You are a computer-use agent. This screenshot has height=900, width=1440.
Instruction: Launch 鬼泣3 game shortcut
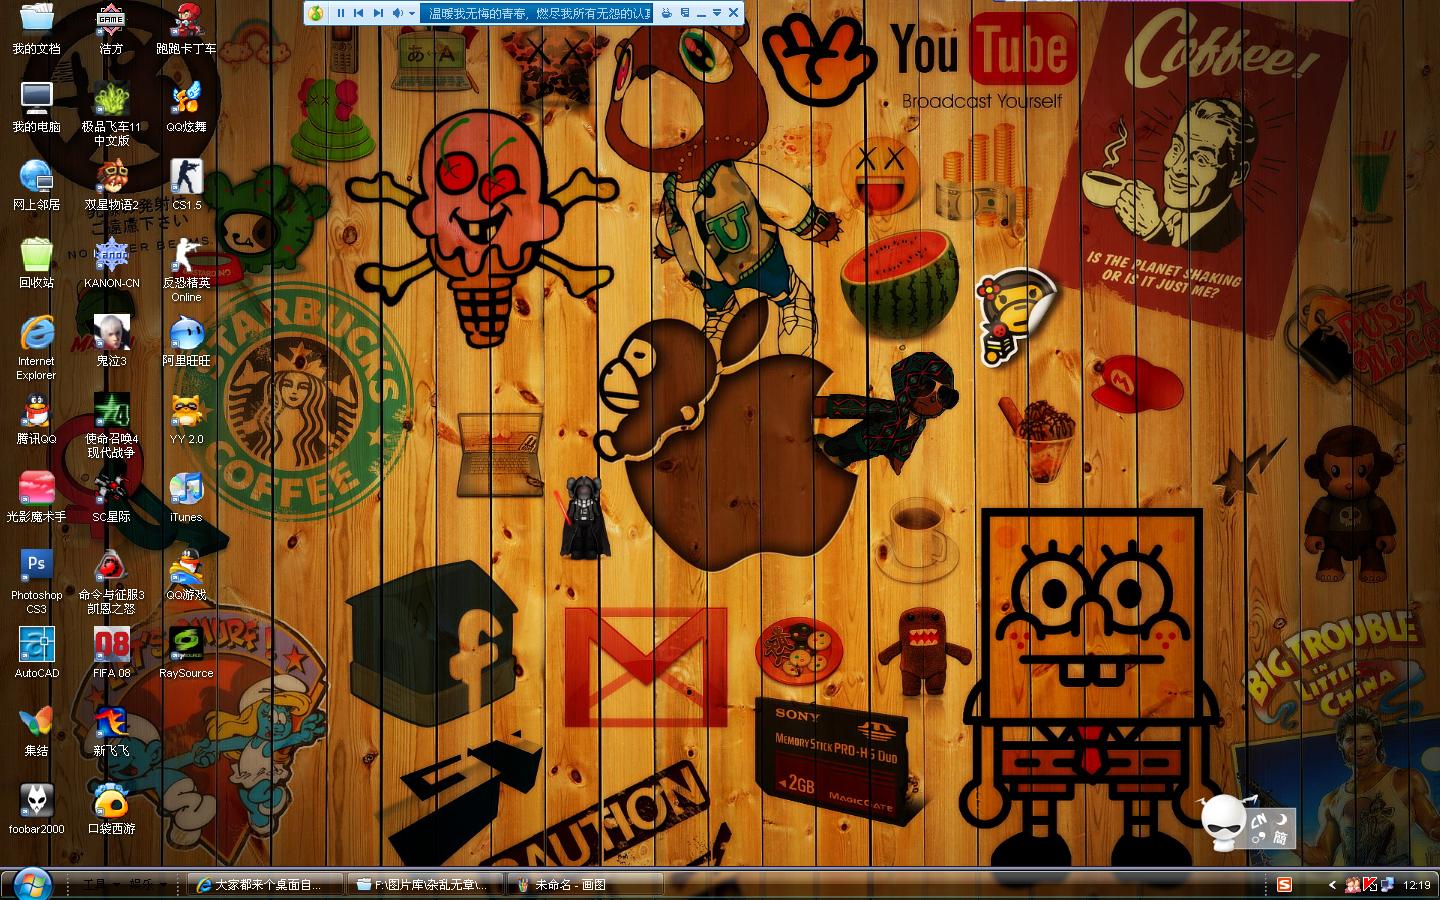111,340
